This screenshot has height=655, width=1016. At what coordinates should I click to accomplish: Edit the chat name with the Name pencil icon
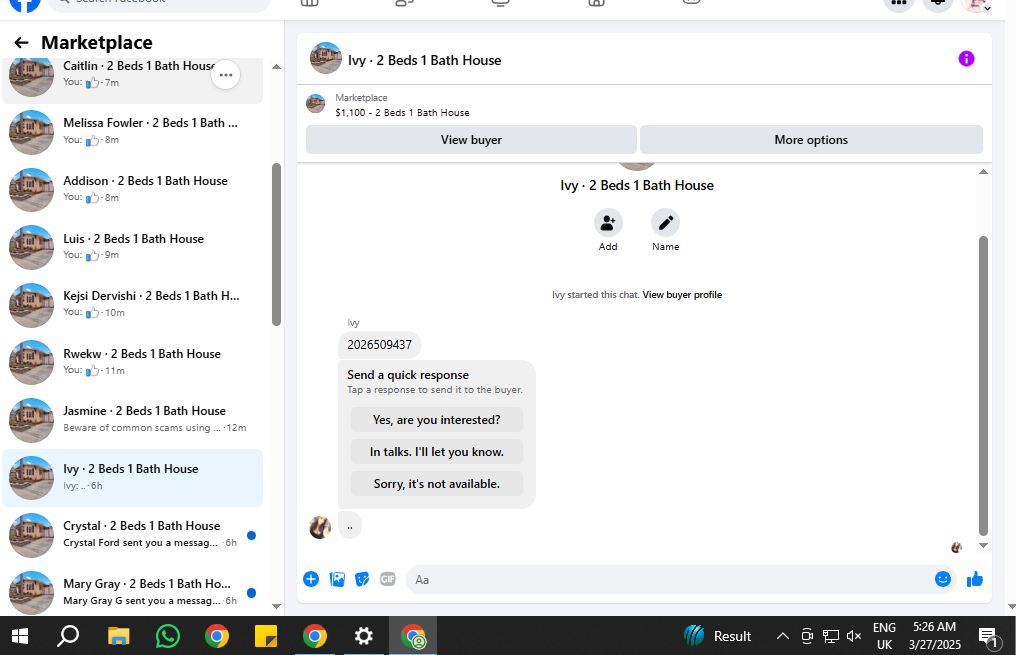pyautogui.click(x=665, y=223)
